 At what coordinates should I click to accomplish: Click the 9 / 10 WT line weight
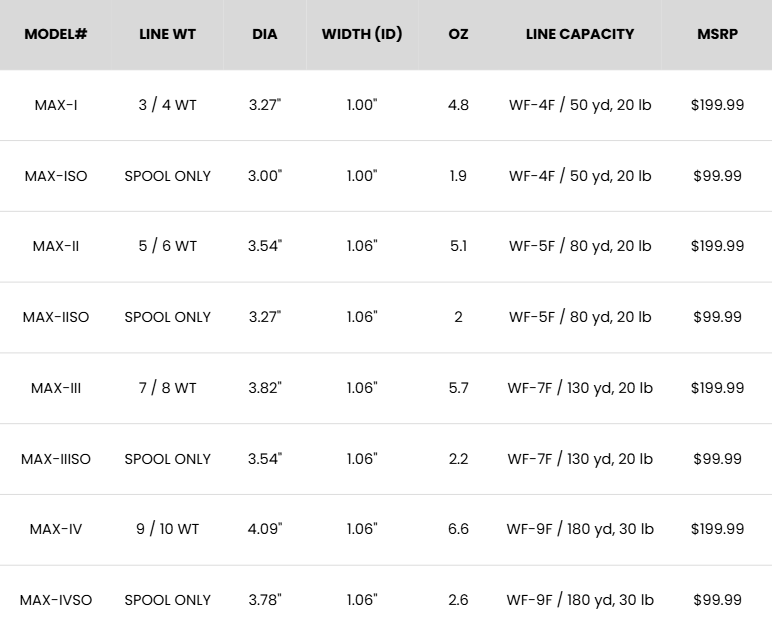(168, 529)
